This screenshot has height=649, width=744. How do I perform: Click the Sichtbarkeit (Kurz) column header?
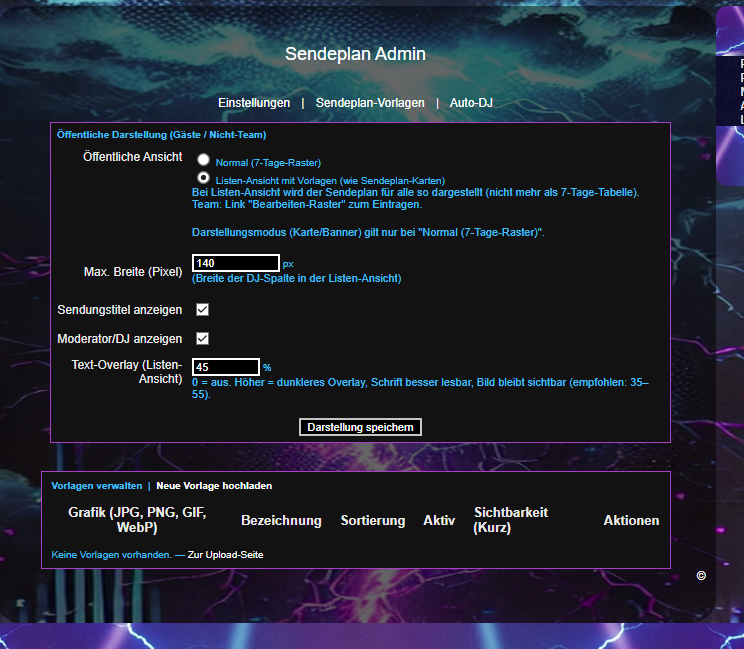pos(511,520)
